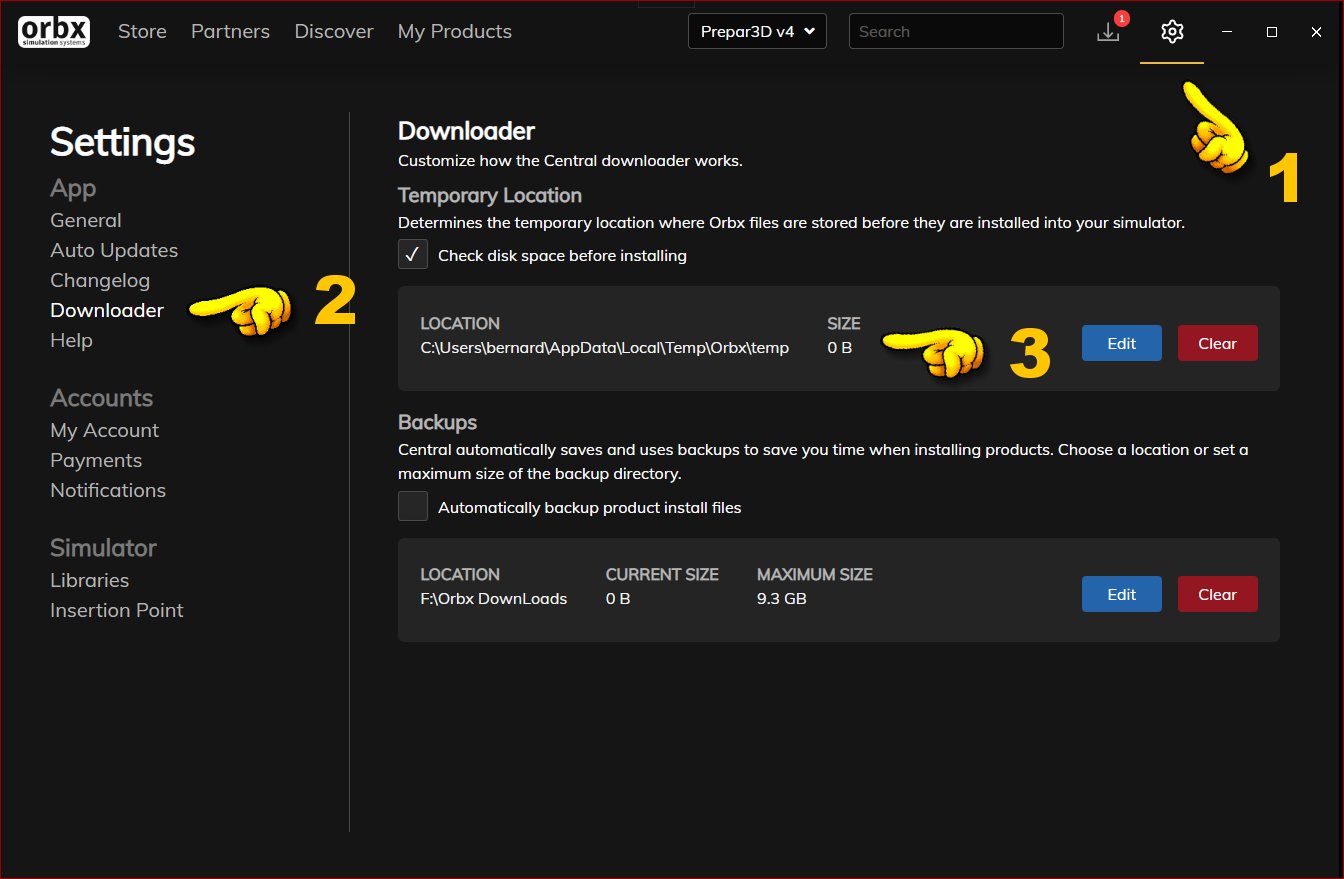Go to My Products
Image resolution: width=1344 pixels, height=879 pixels.
point(455,31)
